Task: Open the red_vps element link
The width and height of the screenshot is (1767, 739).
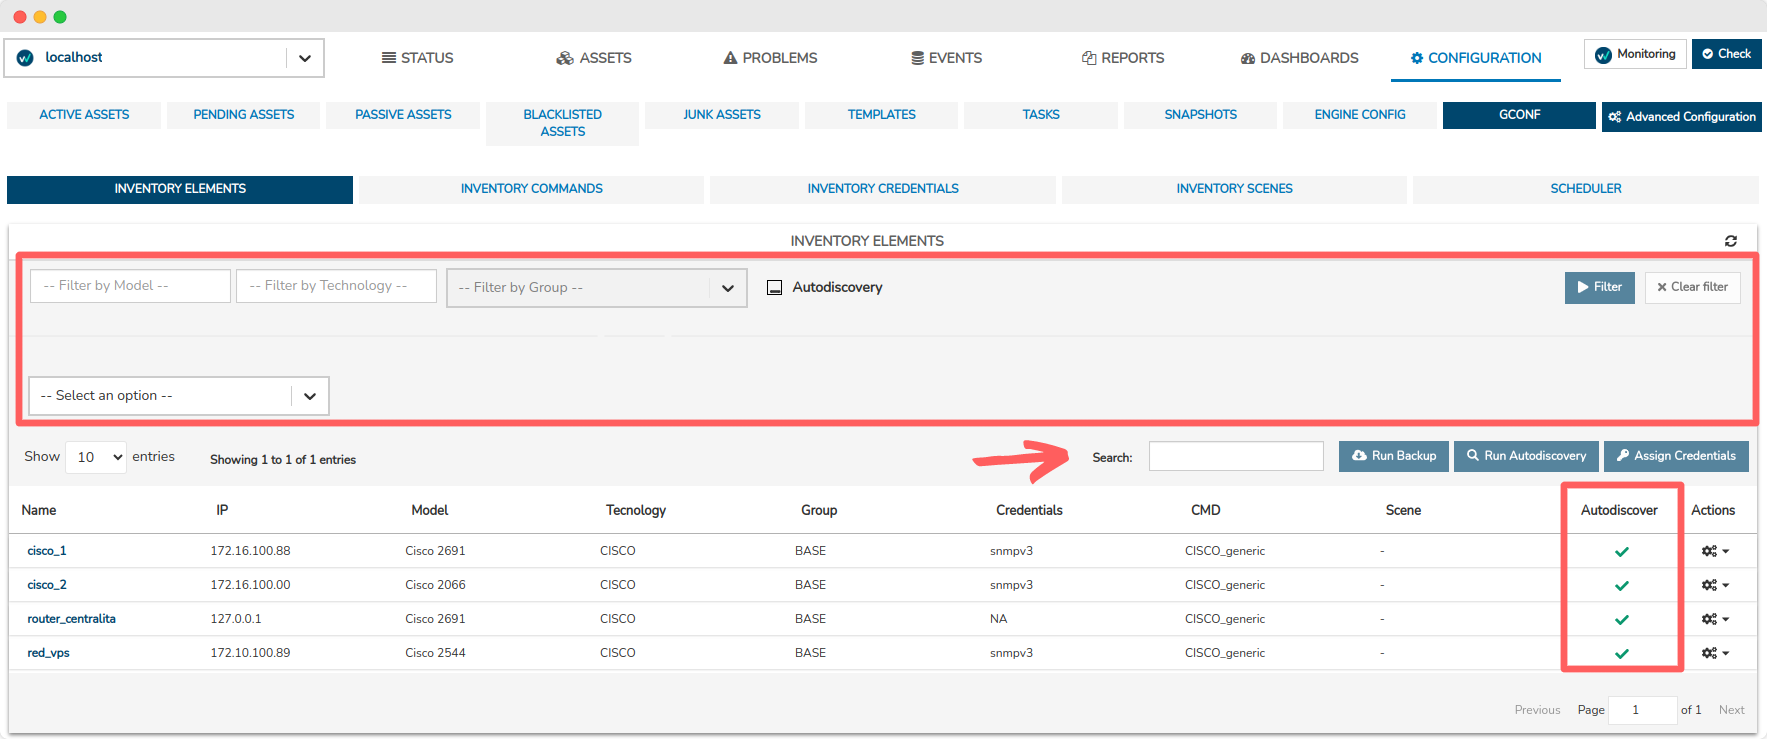Action: (x=48, y=653)
